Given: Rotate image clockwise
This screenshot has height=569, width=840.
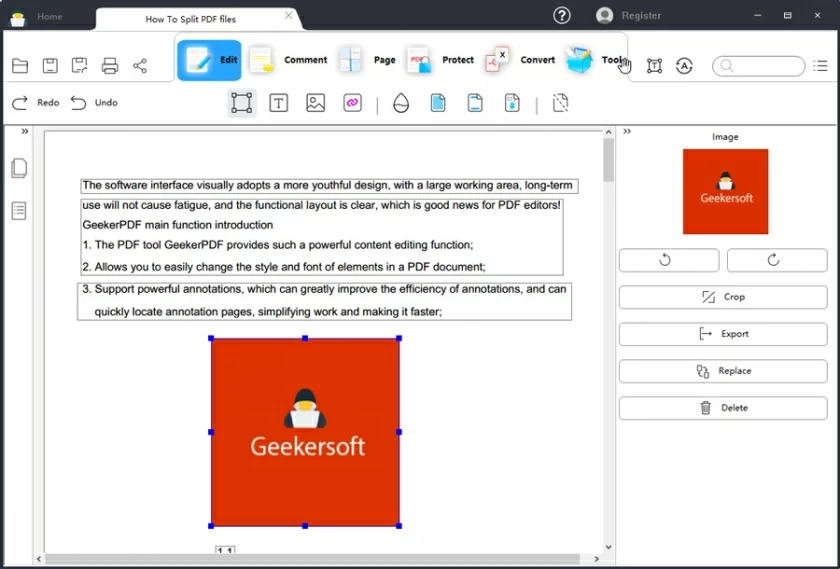Looking at the screenshot, I should tap(777, 260).
